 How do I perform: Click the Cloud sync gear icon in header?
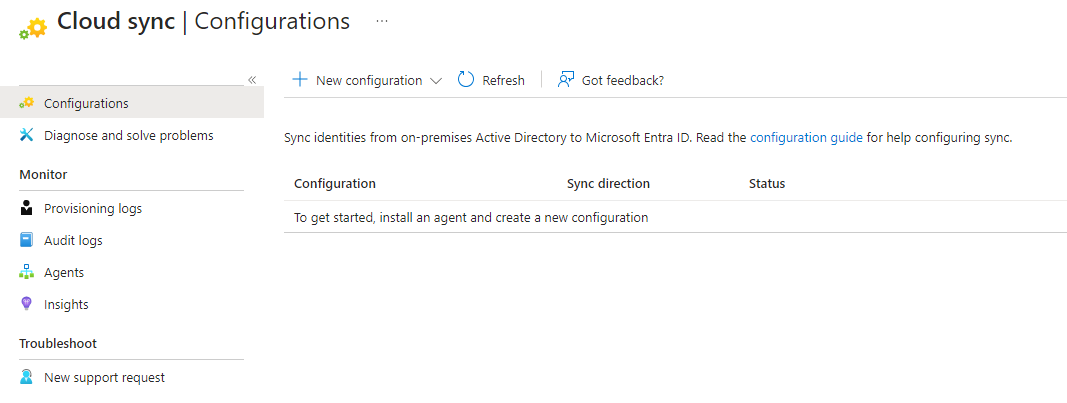point(33,28)
